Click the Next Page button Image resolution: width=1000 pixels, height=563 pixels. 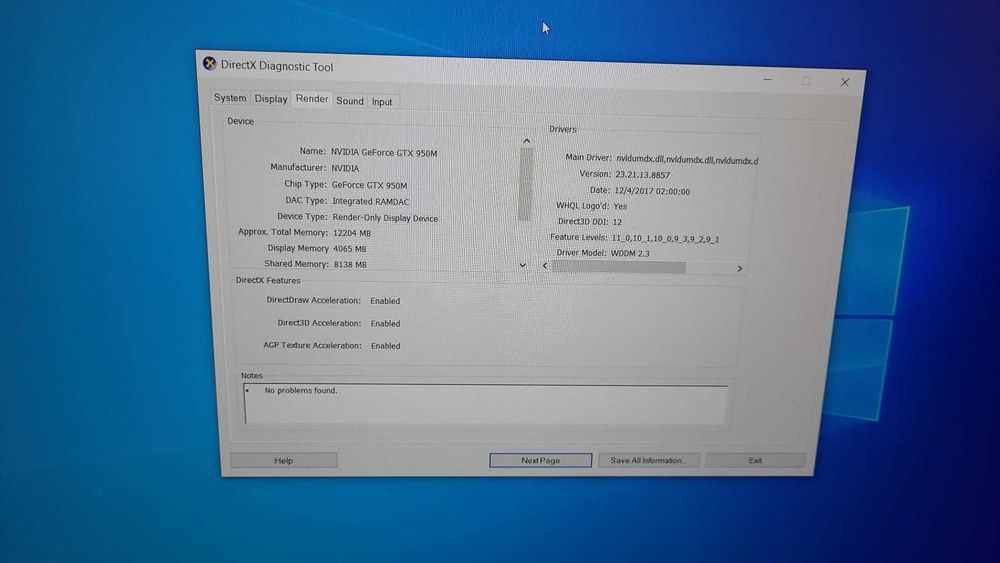(x=540, y=460)
